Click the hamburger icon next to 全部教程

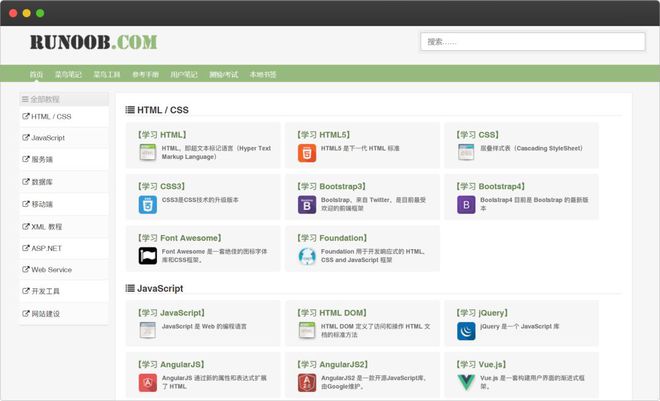(25, 99)
